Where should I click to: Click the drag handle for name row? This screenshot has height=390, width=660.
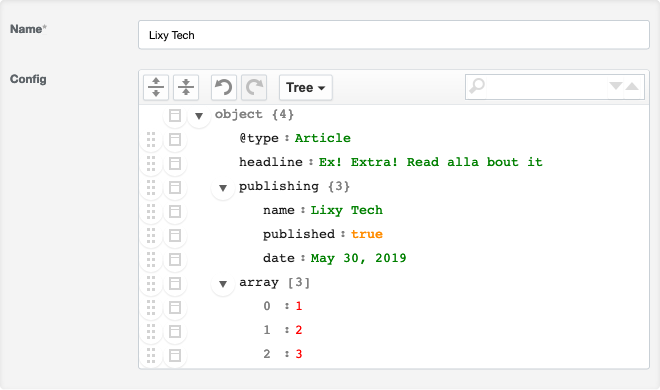(151, 211)
